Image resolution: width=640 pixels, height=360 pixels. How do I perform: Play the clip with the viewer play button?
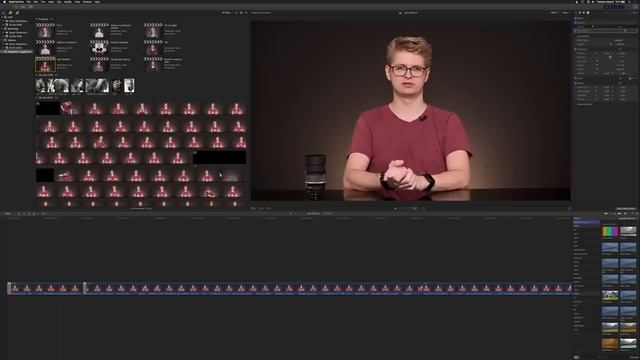395,209
